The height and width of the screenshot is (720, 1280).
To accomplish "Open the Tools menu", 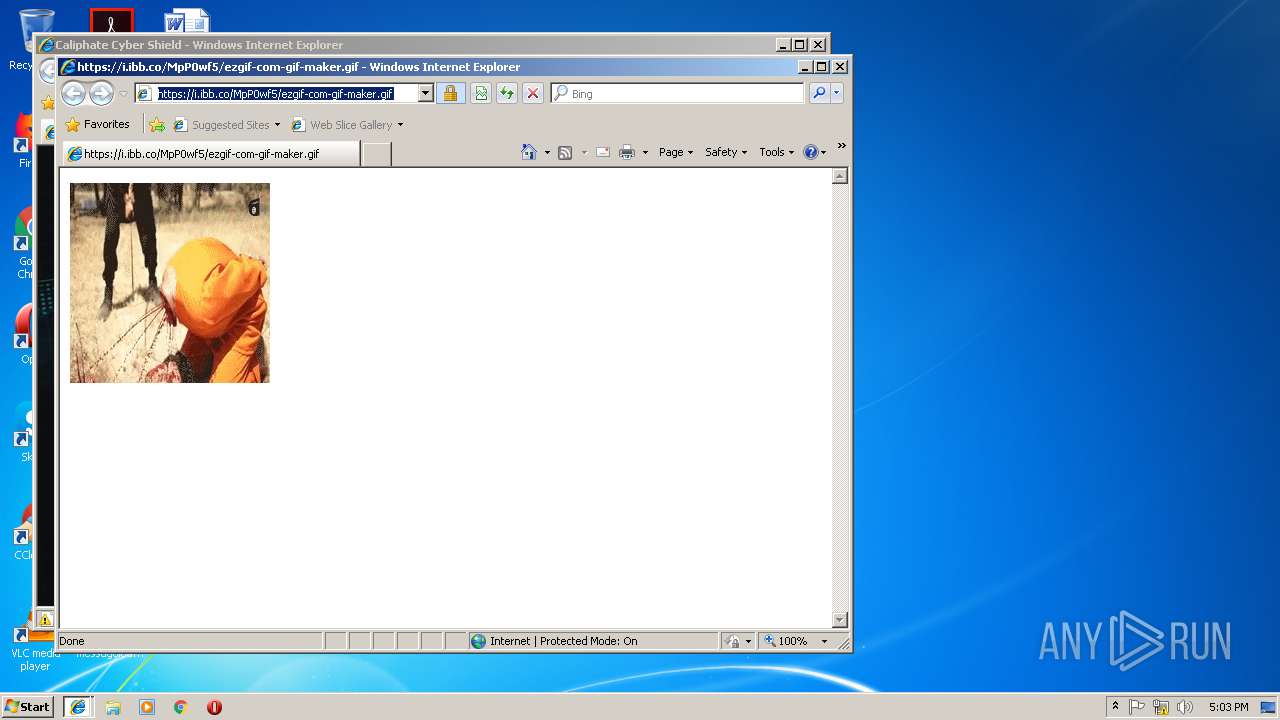I will point(776,152).
